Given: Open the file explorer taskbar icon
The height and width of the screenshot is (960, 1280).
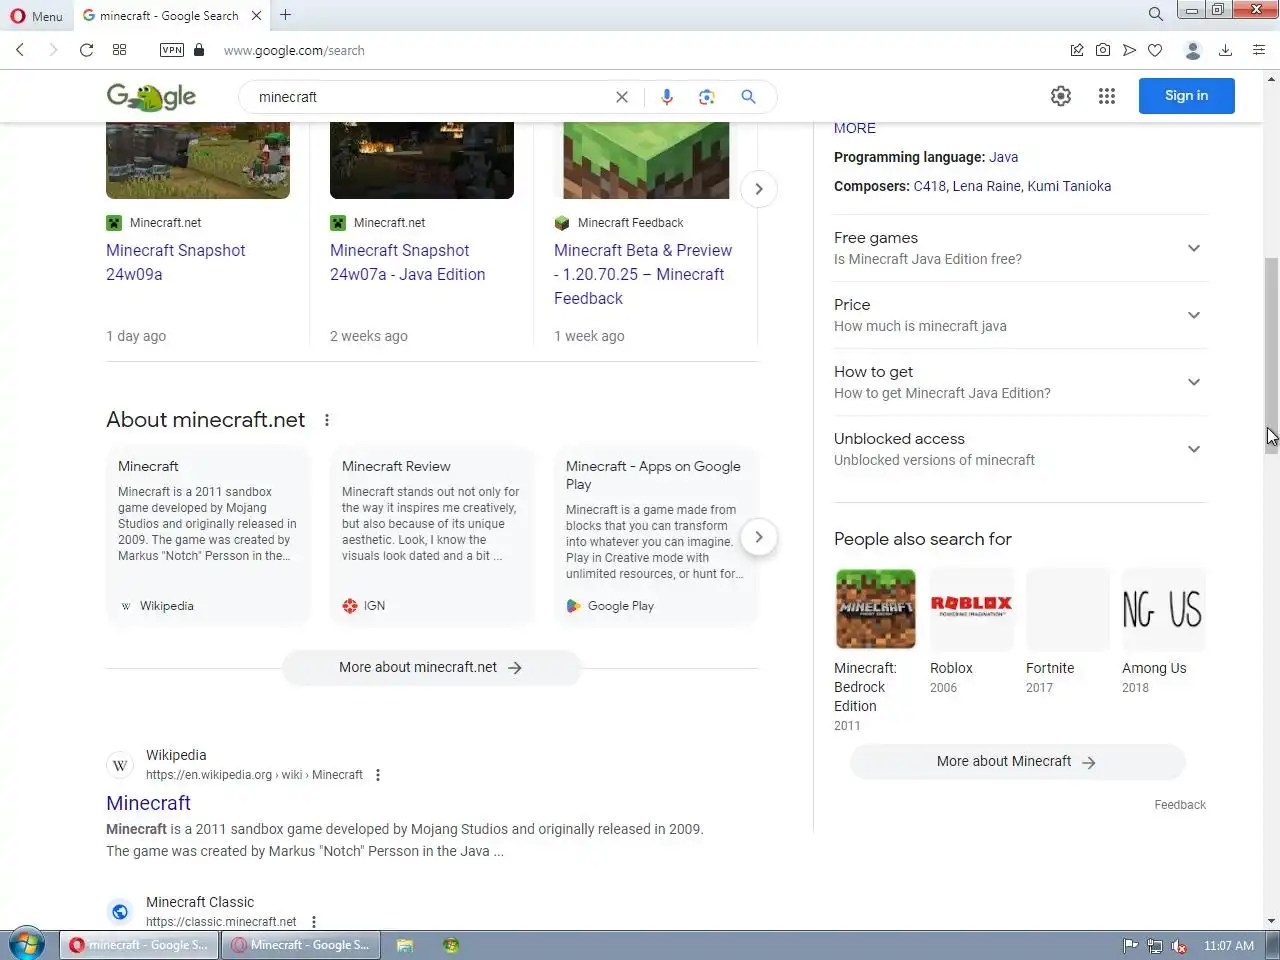Looking at the screenshot, I should [x=405, y=945].
